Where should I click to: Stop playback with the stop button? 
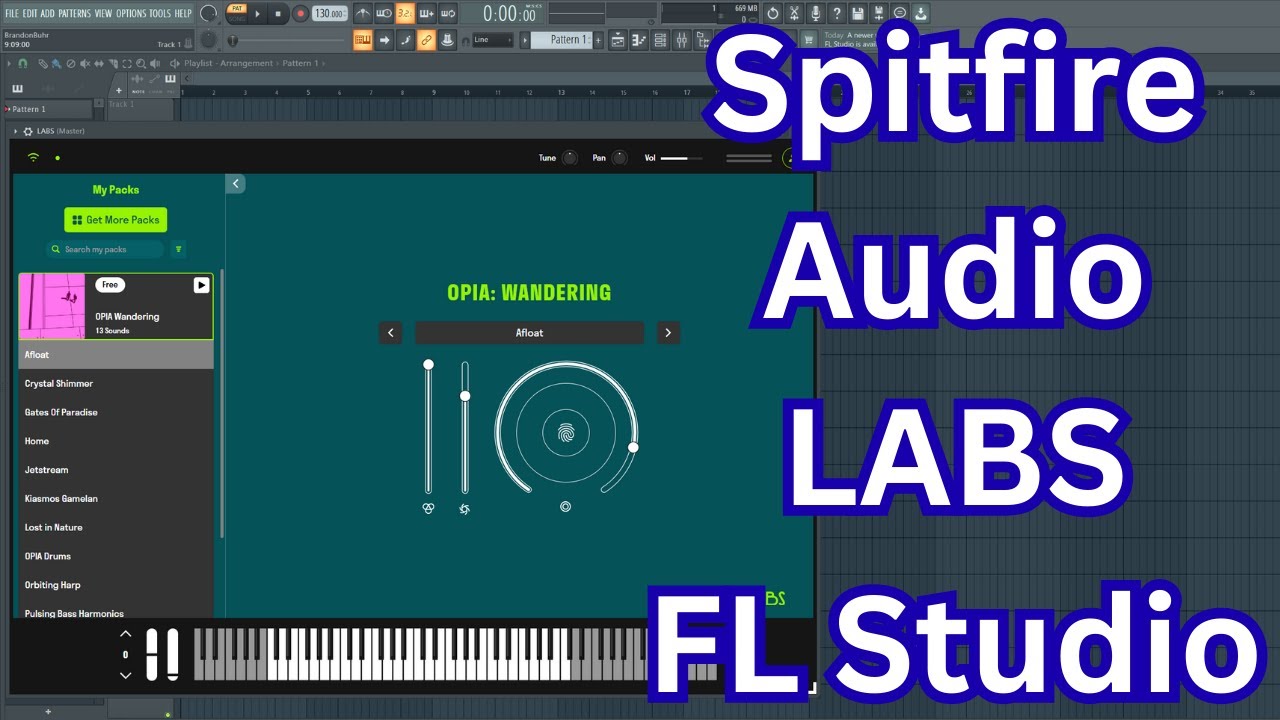click(278, 14)
